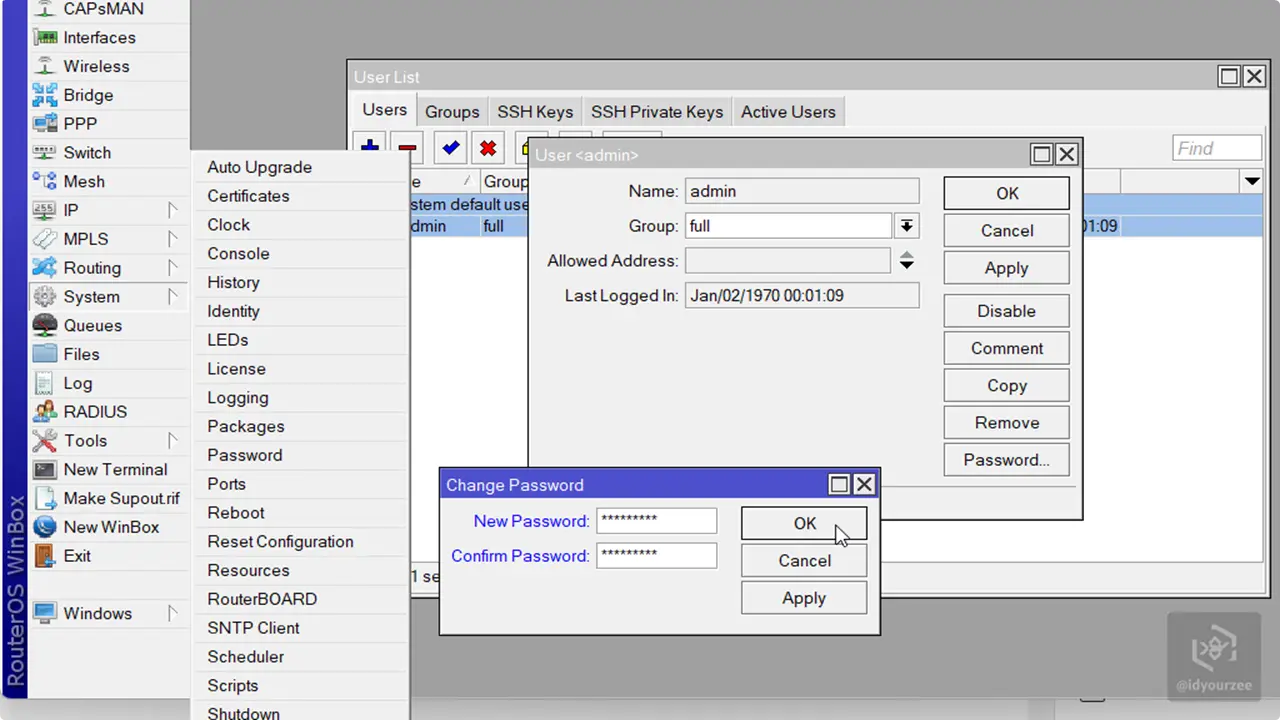The width and height of the screenshot is (1280, 720).
Task: Click the red X disable icon
Action: click(x=488, y=148)
